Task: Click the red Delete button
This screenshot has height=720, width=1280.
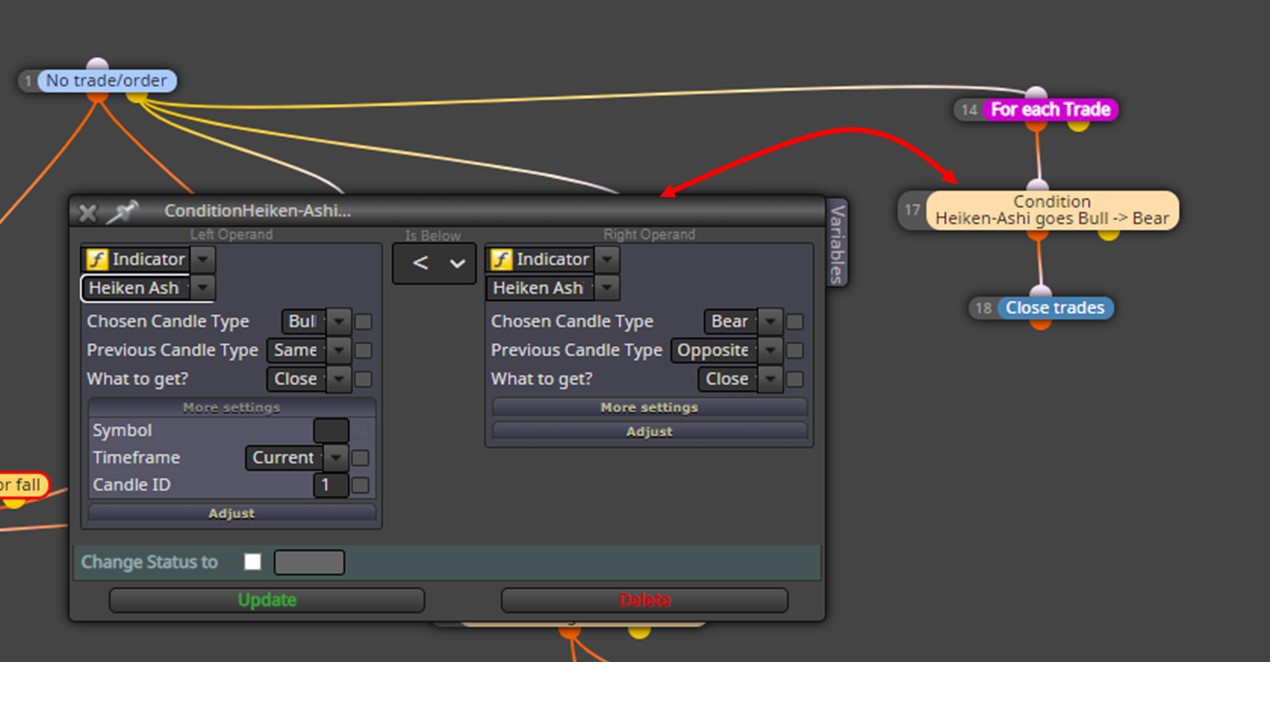Action: pyautogui.click(x=644, y=600)
